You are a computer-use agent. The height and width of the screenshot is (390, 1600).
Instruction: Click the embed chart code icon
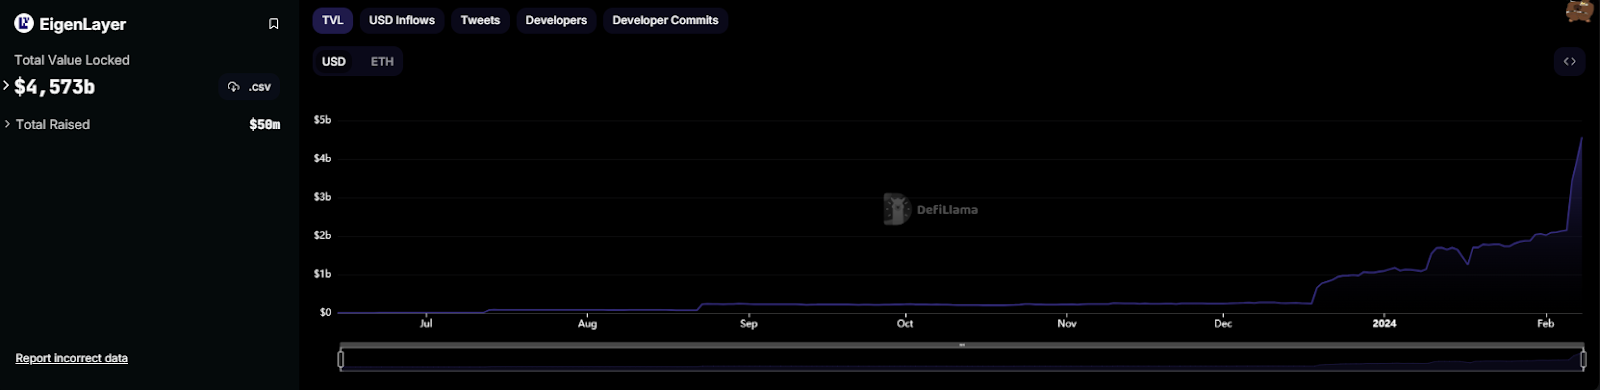click(1570, 62)
